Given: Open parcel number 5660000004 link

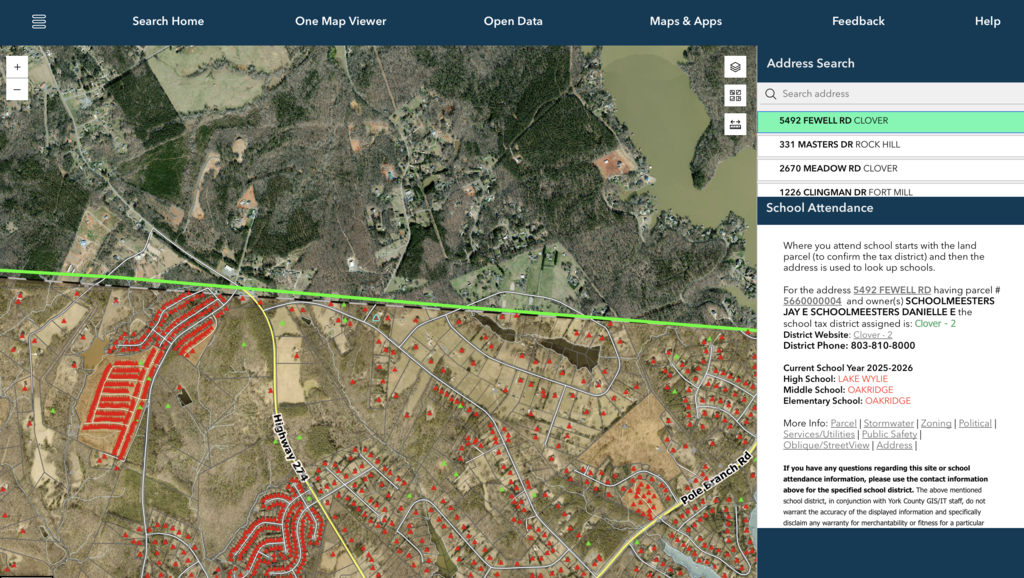Looking at the screenshot, I should (x=811, y=301).
